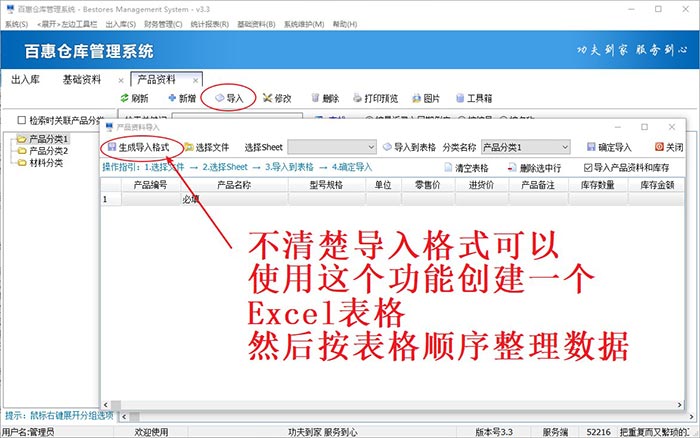700x438 pixels.
Task: Open the 分类名称 dropdown
Action: (x=526, y=147)
